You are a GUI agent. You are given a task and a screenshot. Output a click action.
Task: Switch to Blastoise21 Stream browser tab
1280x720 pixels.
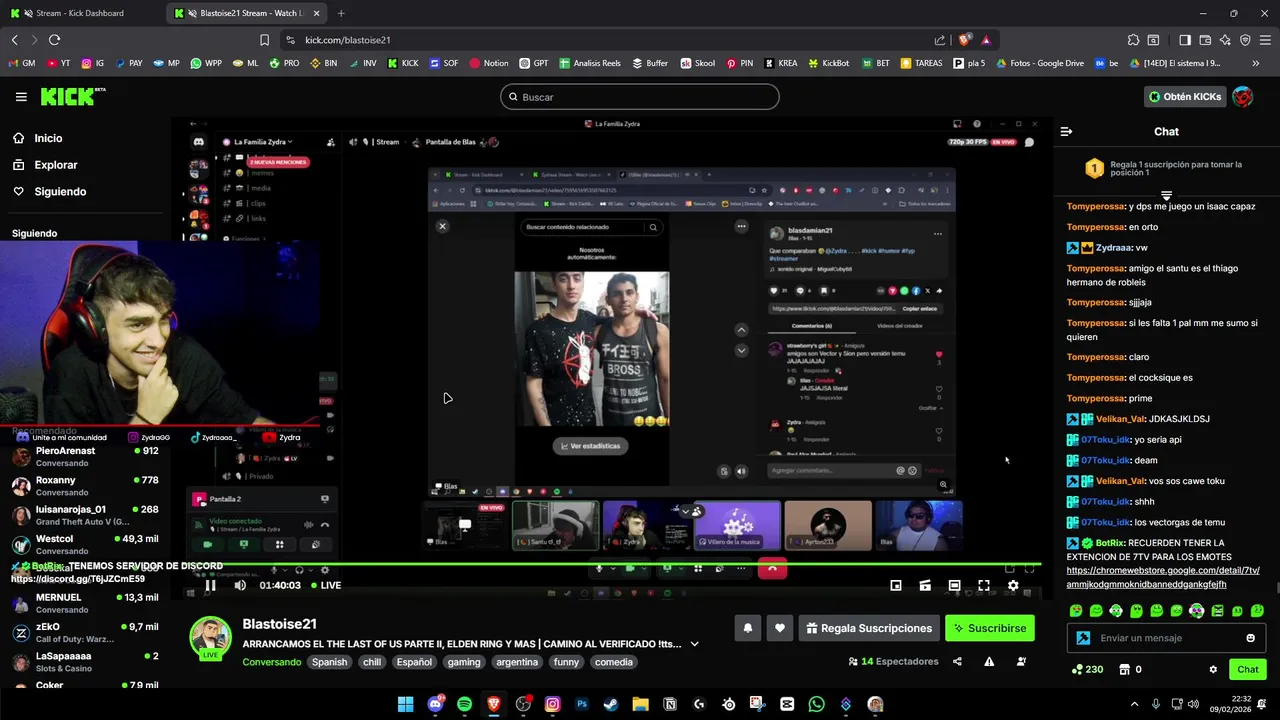pos(245,13)
